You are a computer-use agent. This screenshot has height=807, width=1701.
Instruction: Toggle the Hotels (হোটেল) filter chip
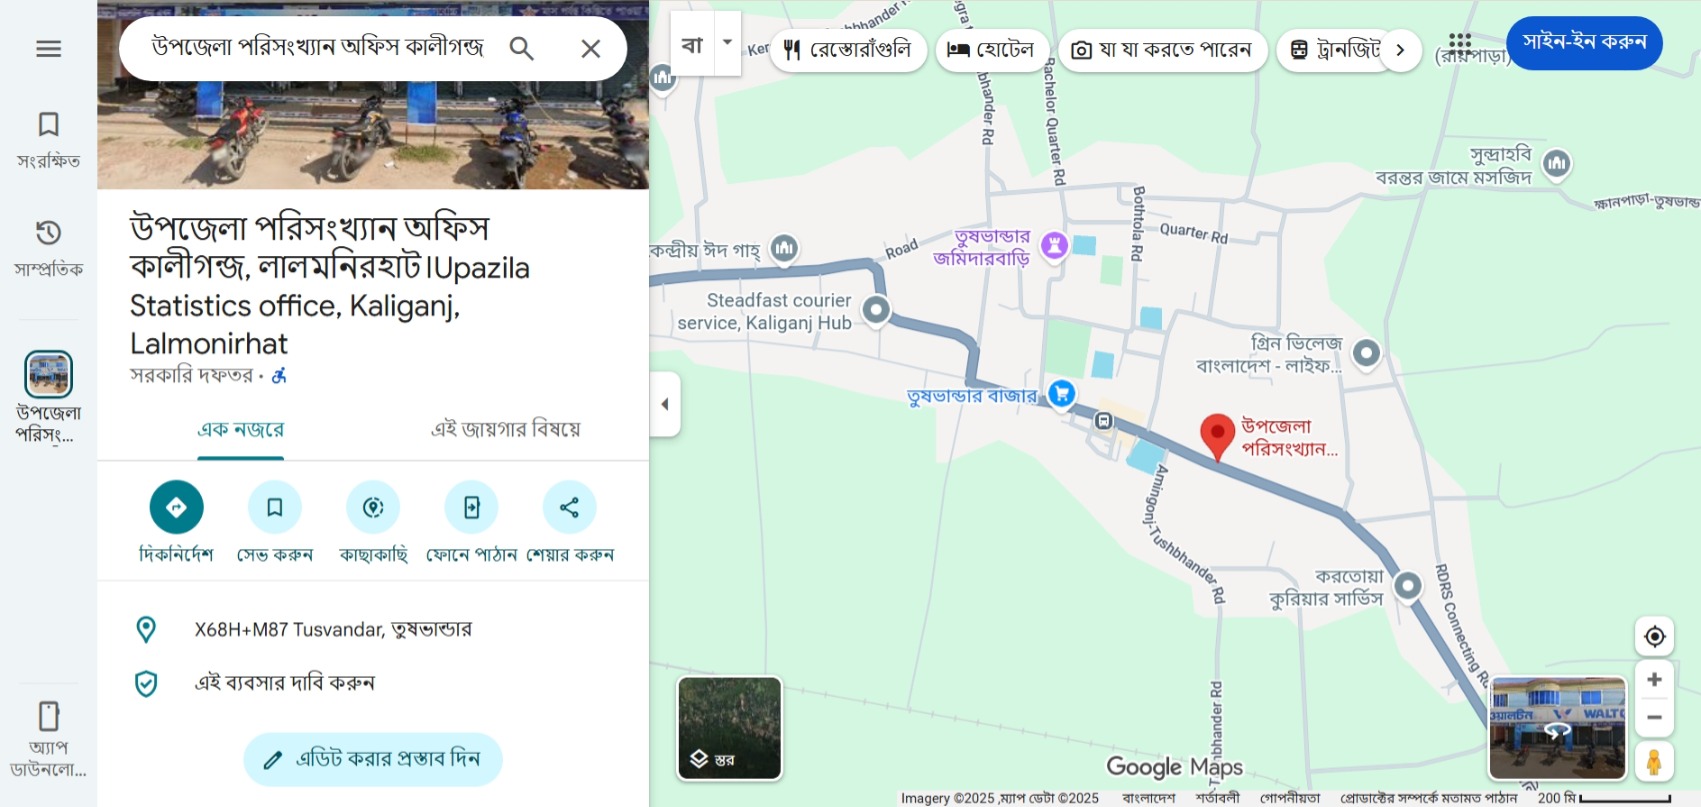tap(991, 50)
